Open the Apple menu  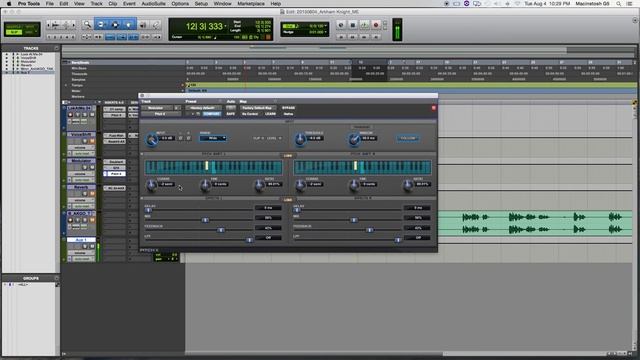(x=9, y=4)
